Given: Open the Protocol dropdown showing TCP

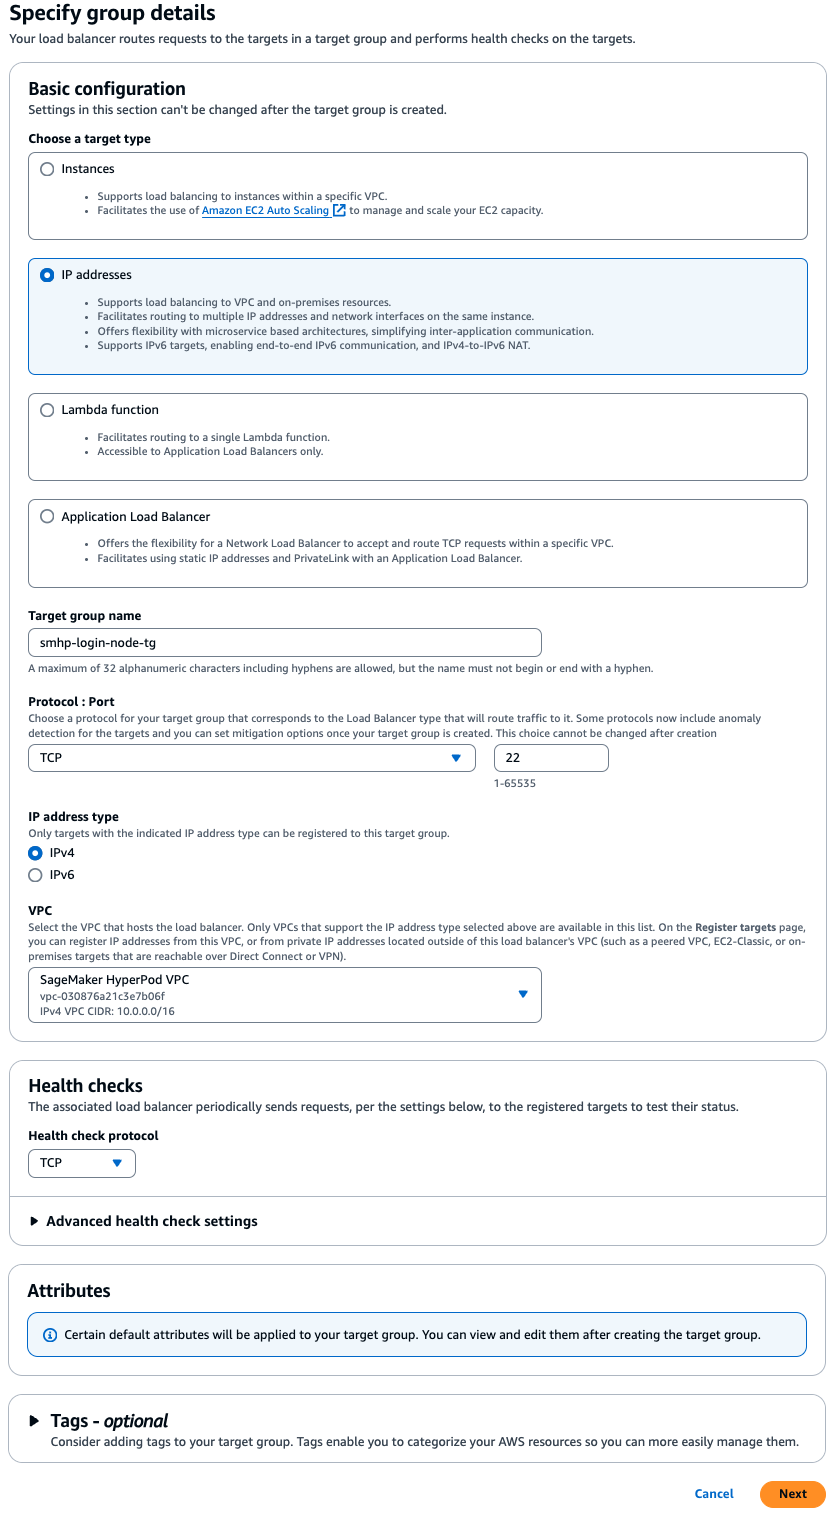Looking at the screenshot, I should click(250, 758).
